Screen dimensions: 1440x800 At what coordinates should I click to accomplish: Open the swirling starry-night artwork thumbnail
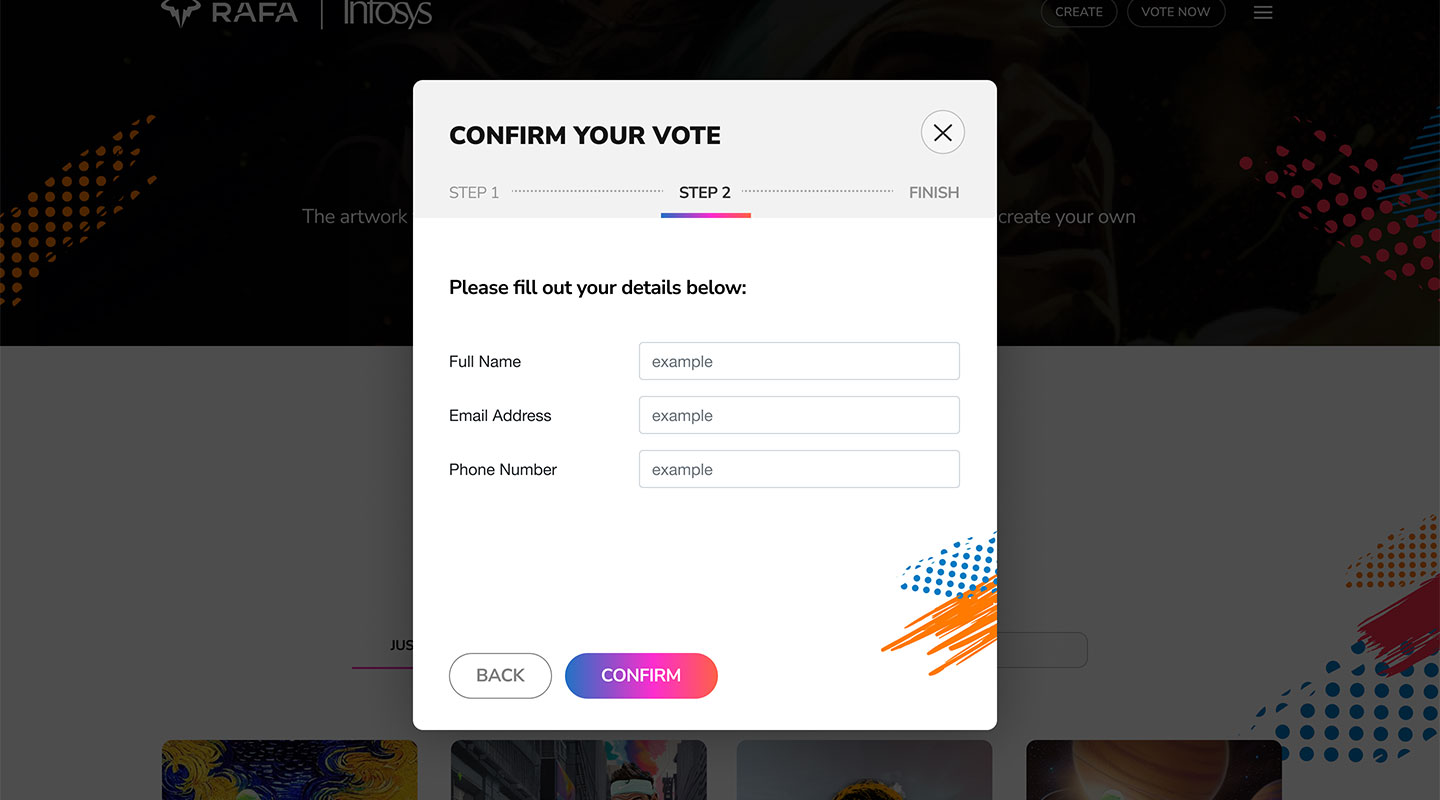(289, 770)
